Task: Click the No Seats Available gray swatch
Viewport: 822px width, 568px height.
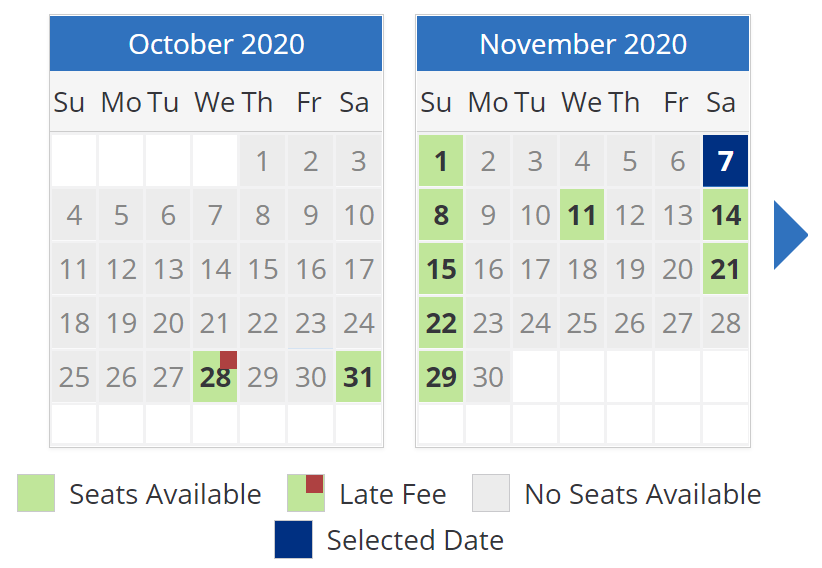Action: [x=491, y=493]
